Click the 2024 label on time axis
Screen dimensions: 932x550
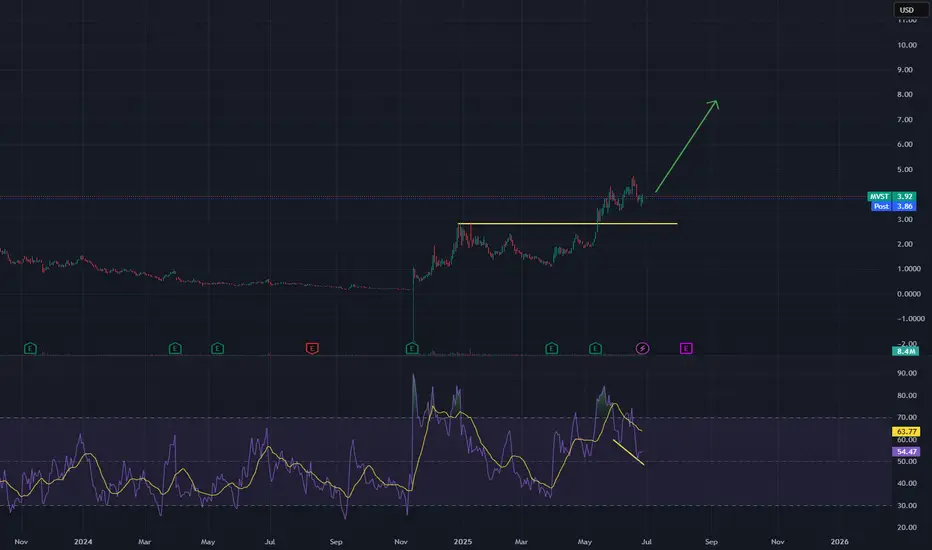[x=83, y=542]
